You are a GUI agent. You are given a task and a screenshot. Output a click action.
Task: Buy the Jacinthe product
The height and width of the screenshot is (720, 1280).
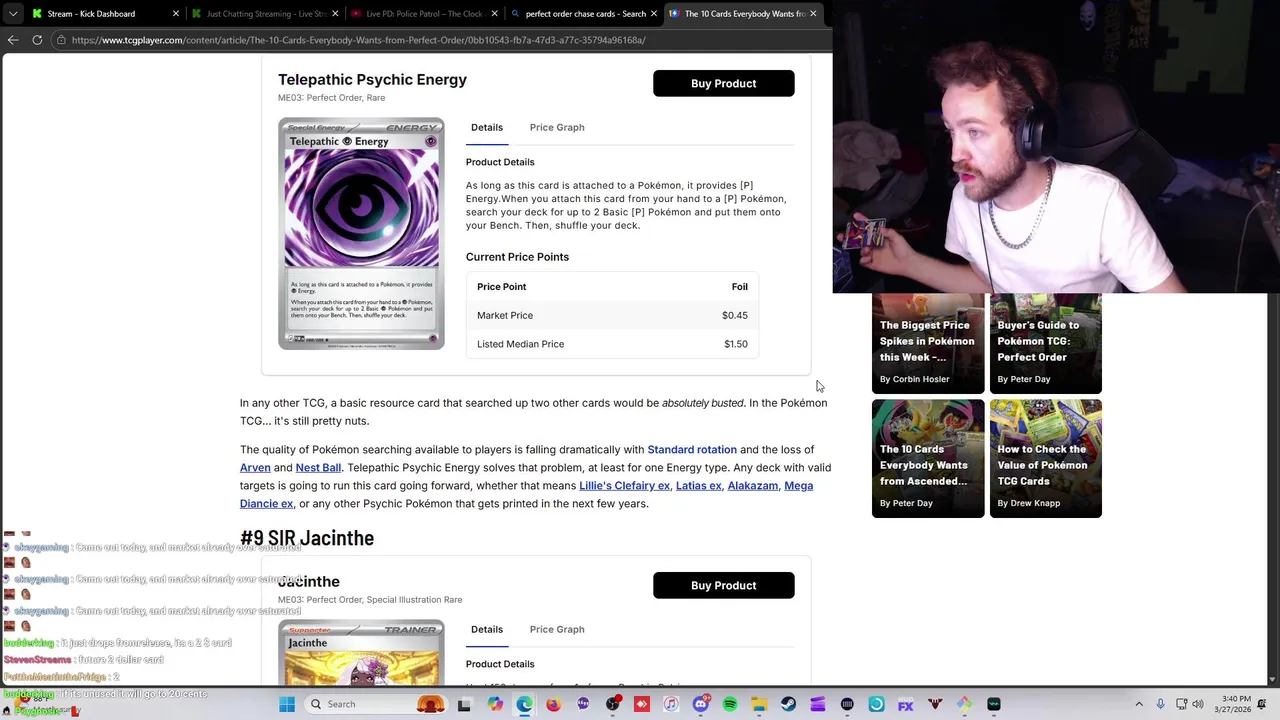click(723, 585)
